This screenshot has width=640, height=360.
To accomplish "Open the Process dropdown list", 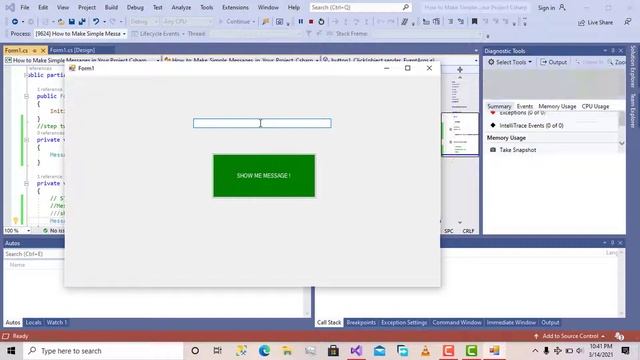I will 80,33.
